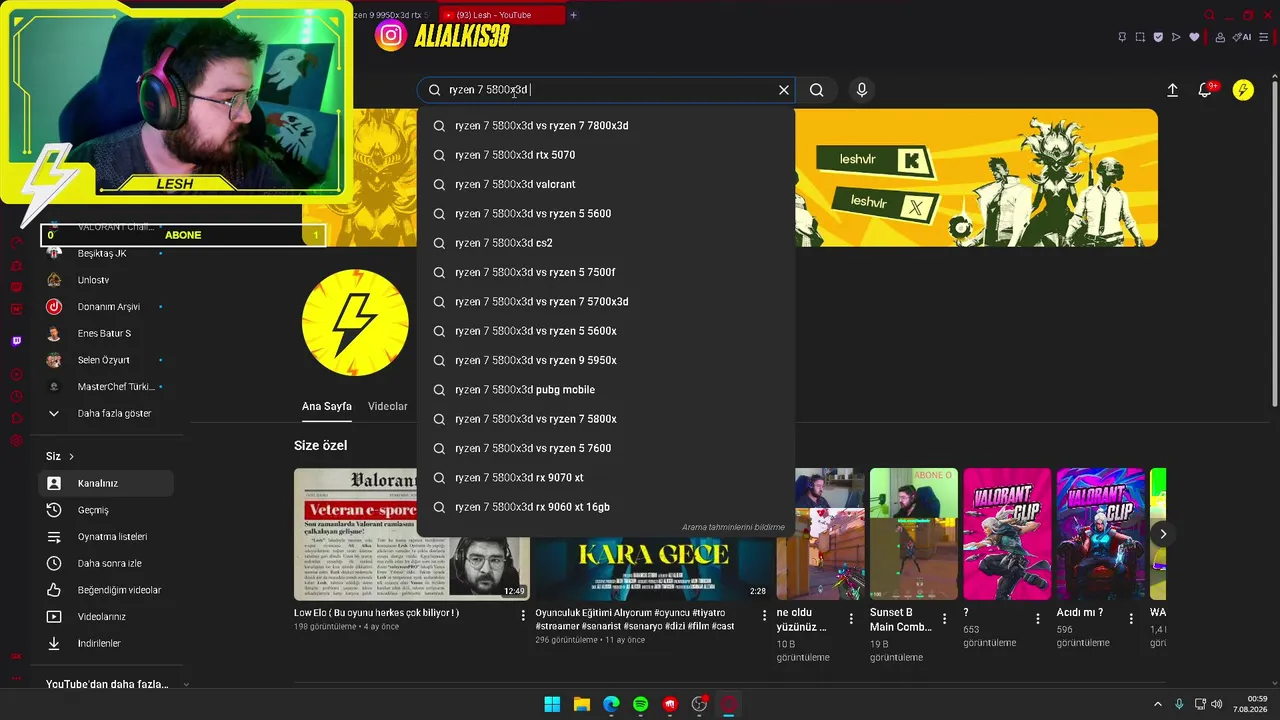Open Beşiktaş JK subscription channel
This screenshot has height=720, width=1280.
tap(106, 253)
